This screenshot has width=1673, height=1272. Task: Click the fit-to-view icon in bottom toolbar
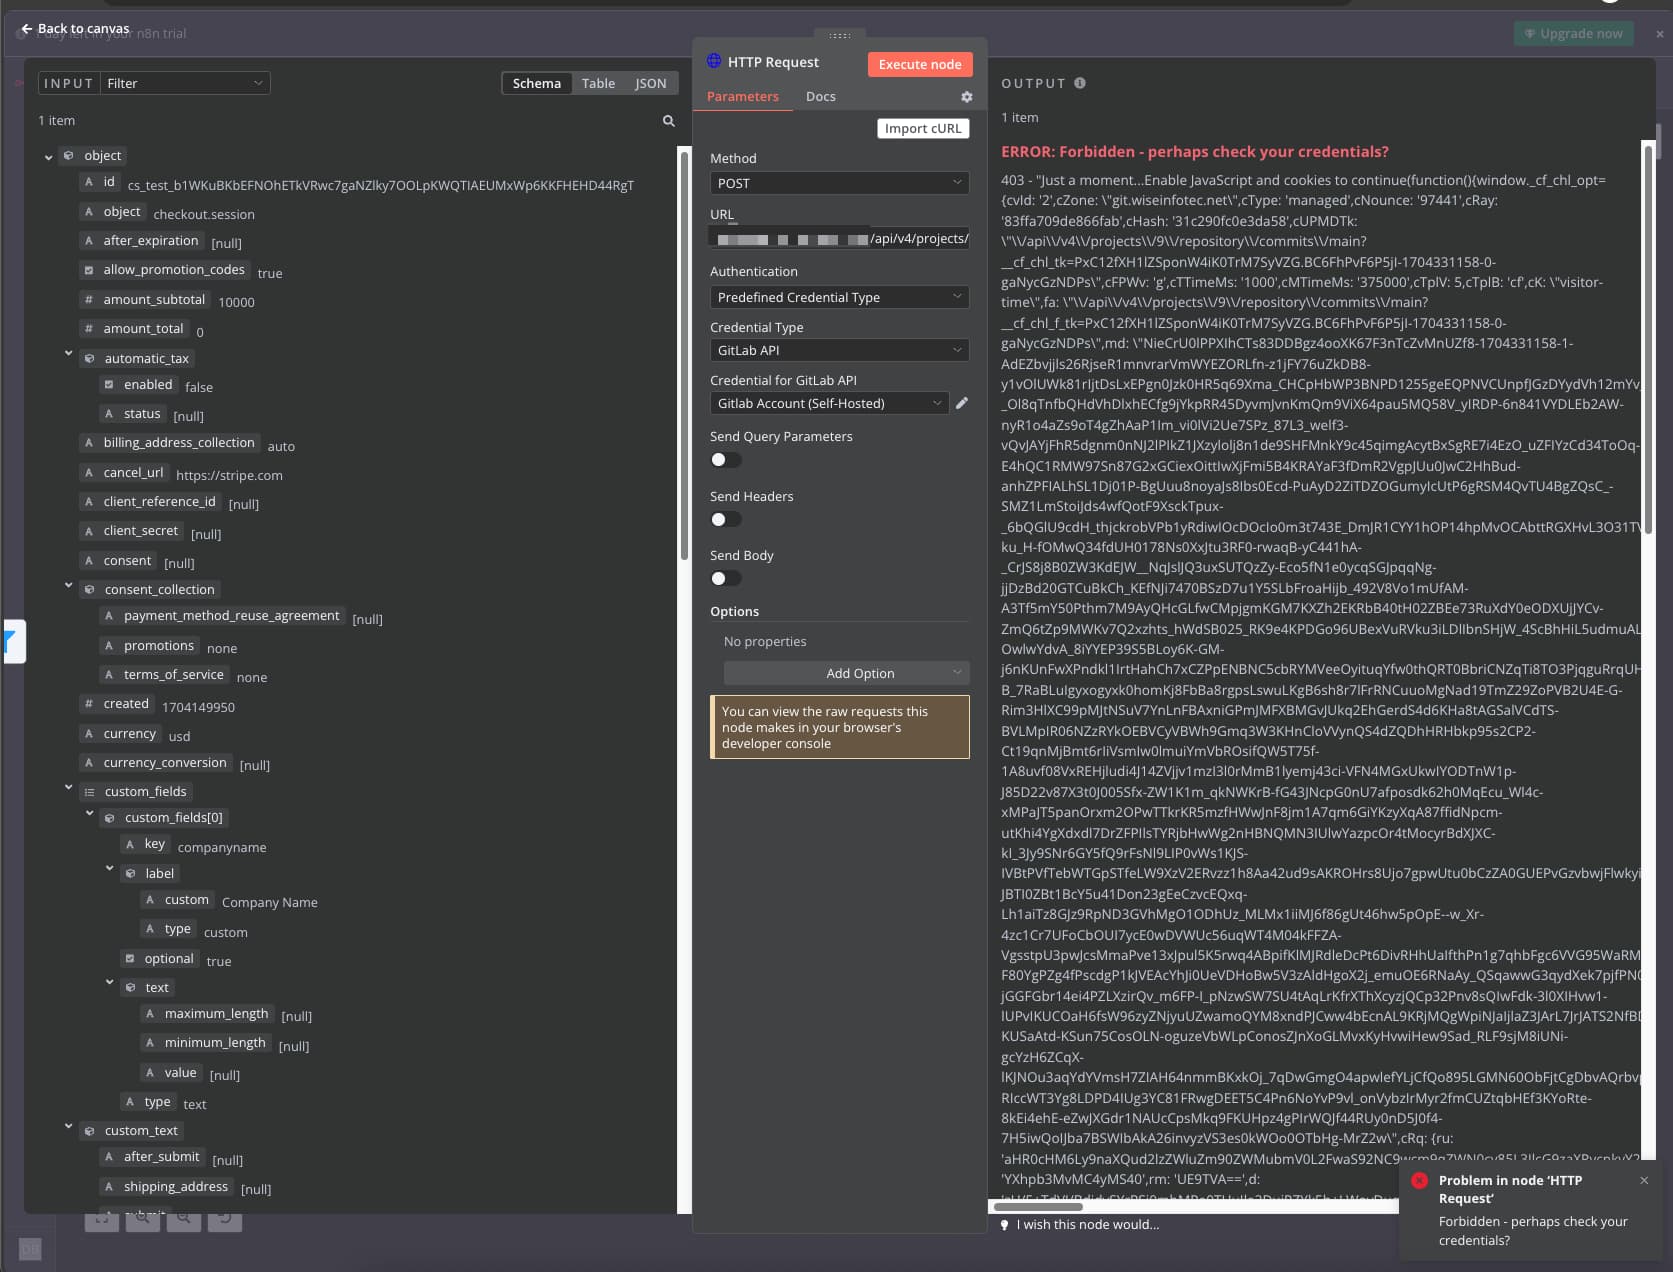tap(102, 1220)
